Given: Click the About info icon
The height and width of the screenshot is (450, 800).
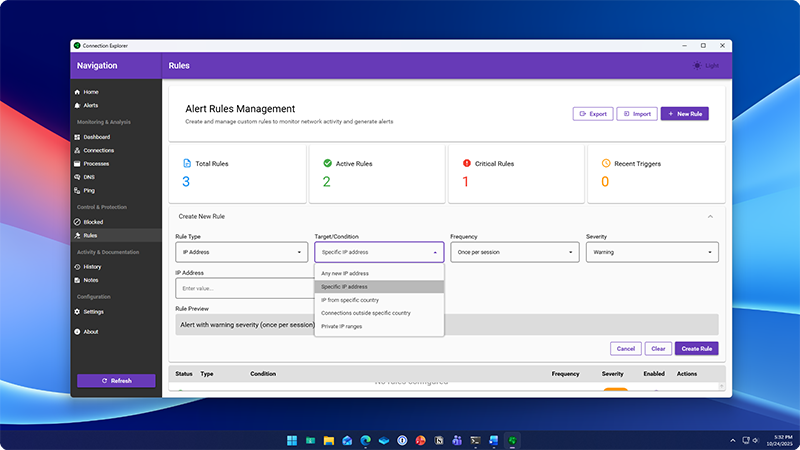Looking at the screenshot, I should [x=77, y=331].
